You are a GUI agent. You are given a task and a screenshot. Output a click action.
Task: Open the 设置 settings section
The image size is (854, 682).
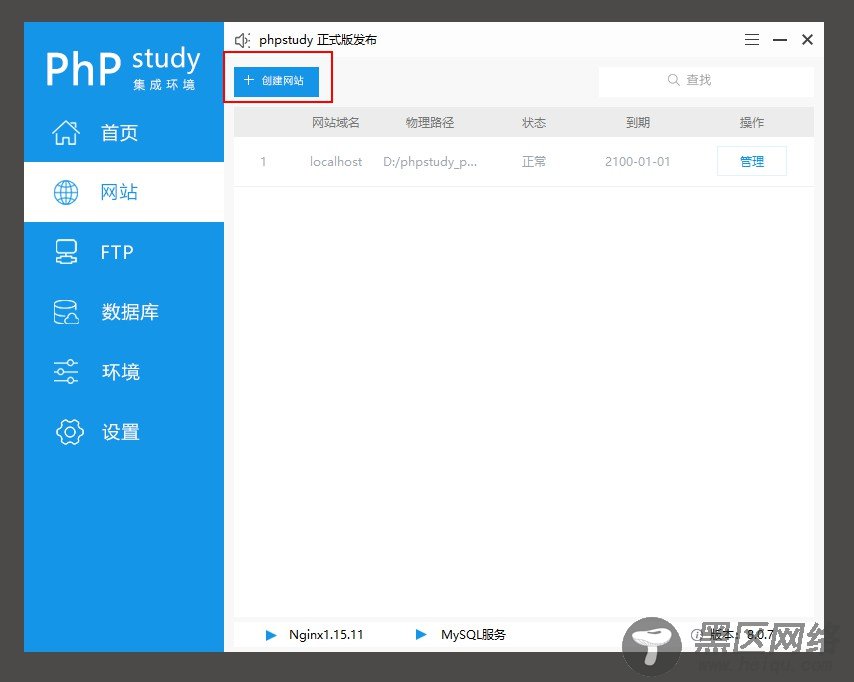point(124,432)
